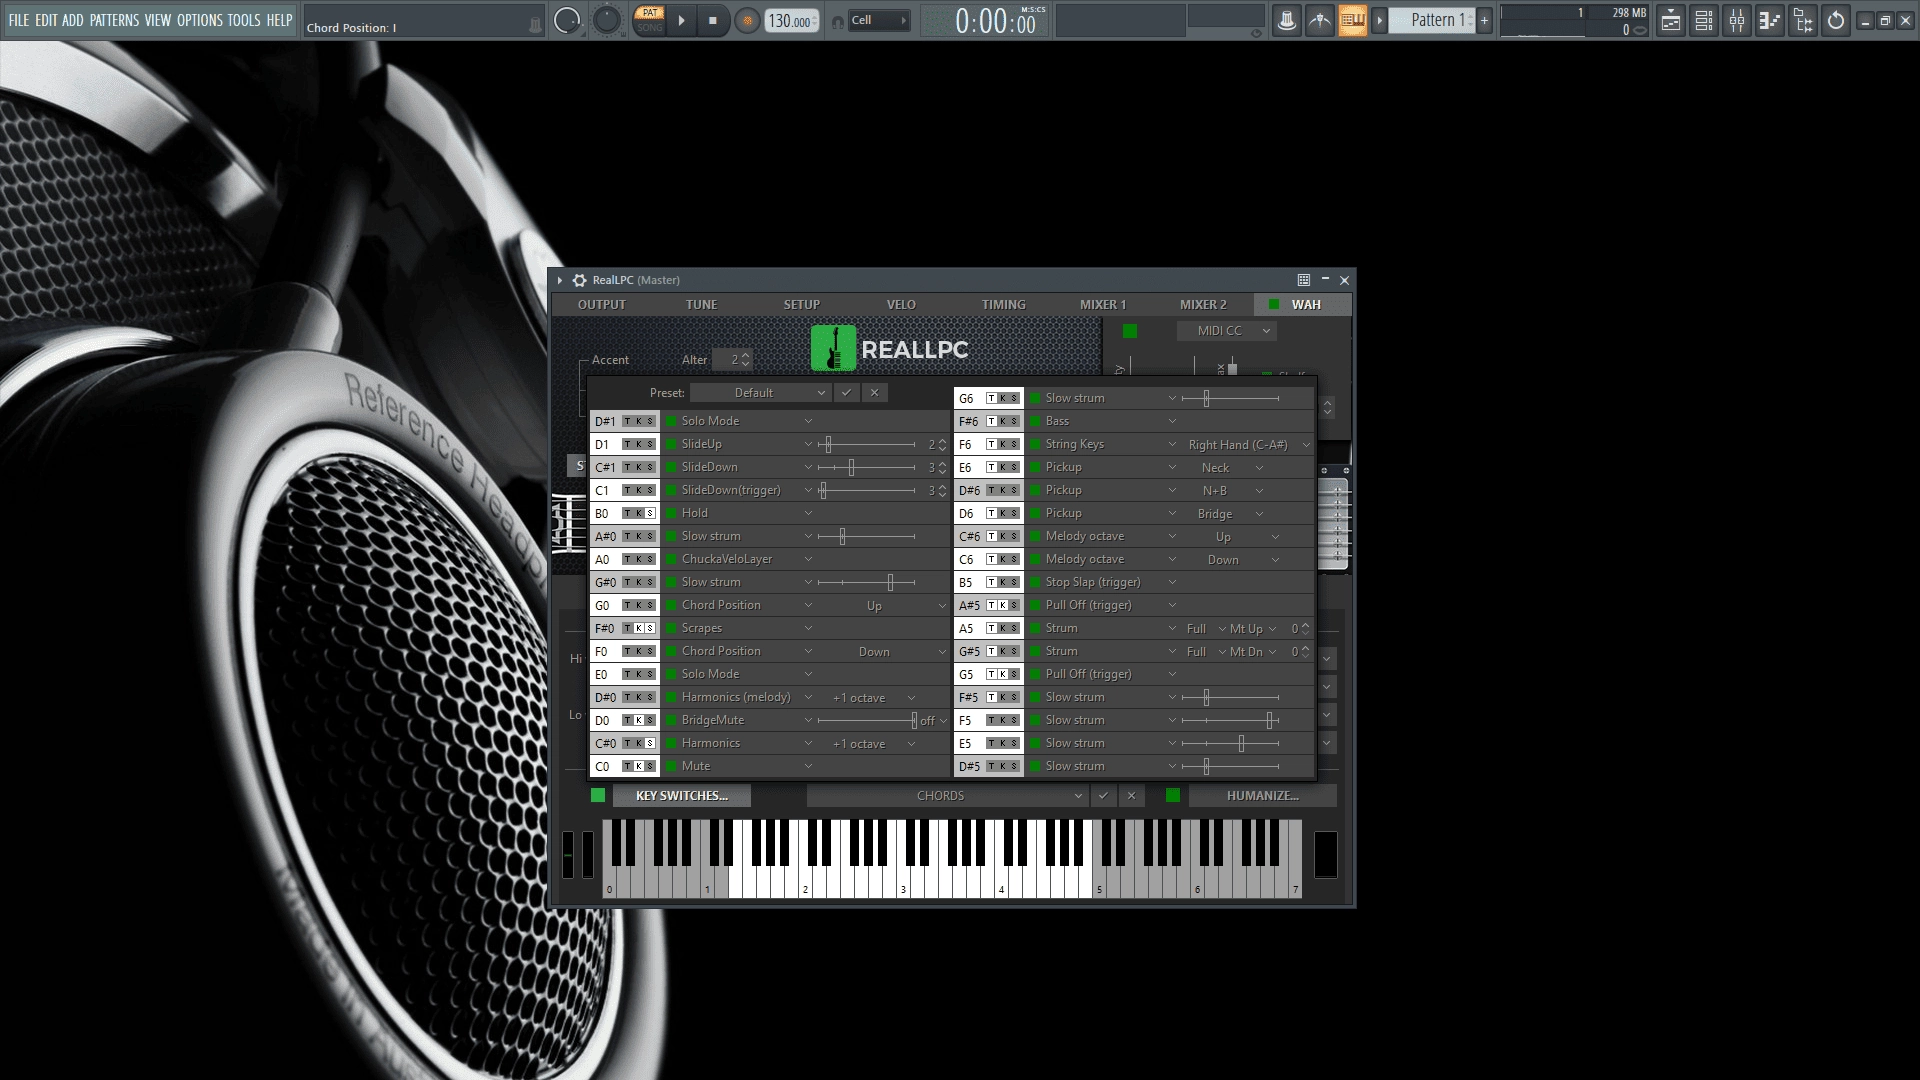Viewport: 1920px width, 1080px height.
Task: Toggle green enable for D#1 Solo Mode
Action: coord(671,421)
